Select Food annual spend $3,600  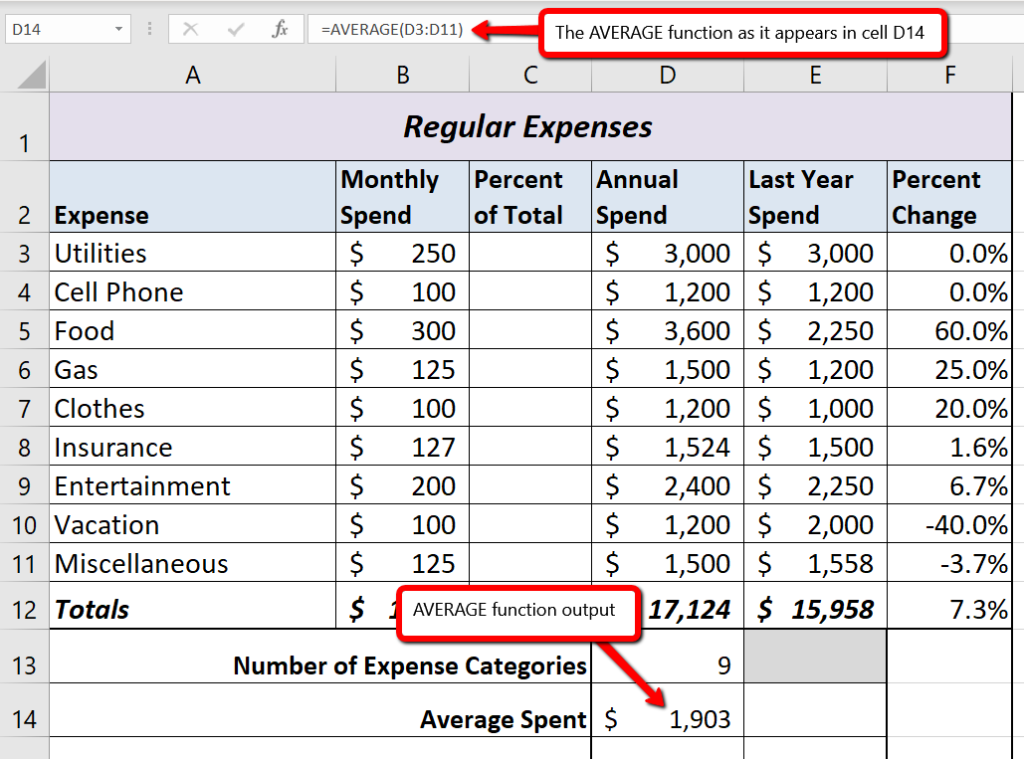click(667, 330)
